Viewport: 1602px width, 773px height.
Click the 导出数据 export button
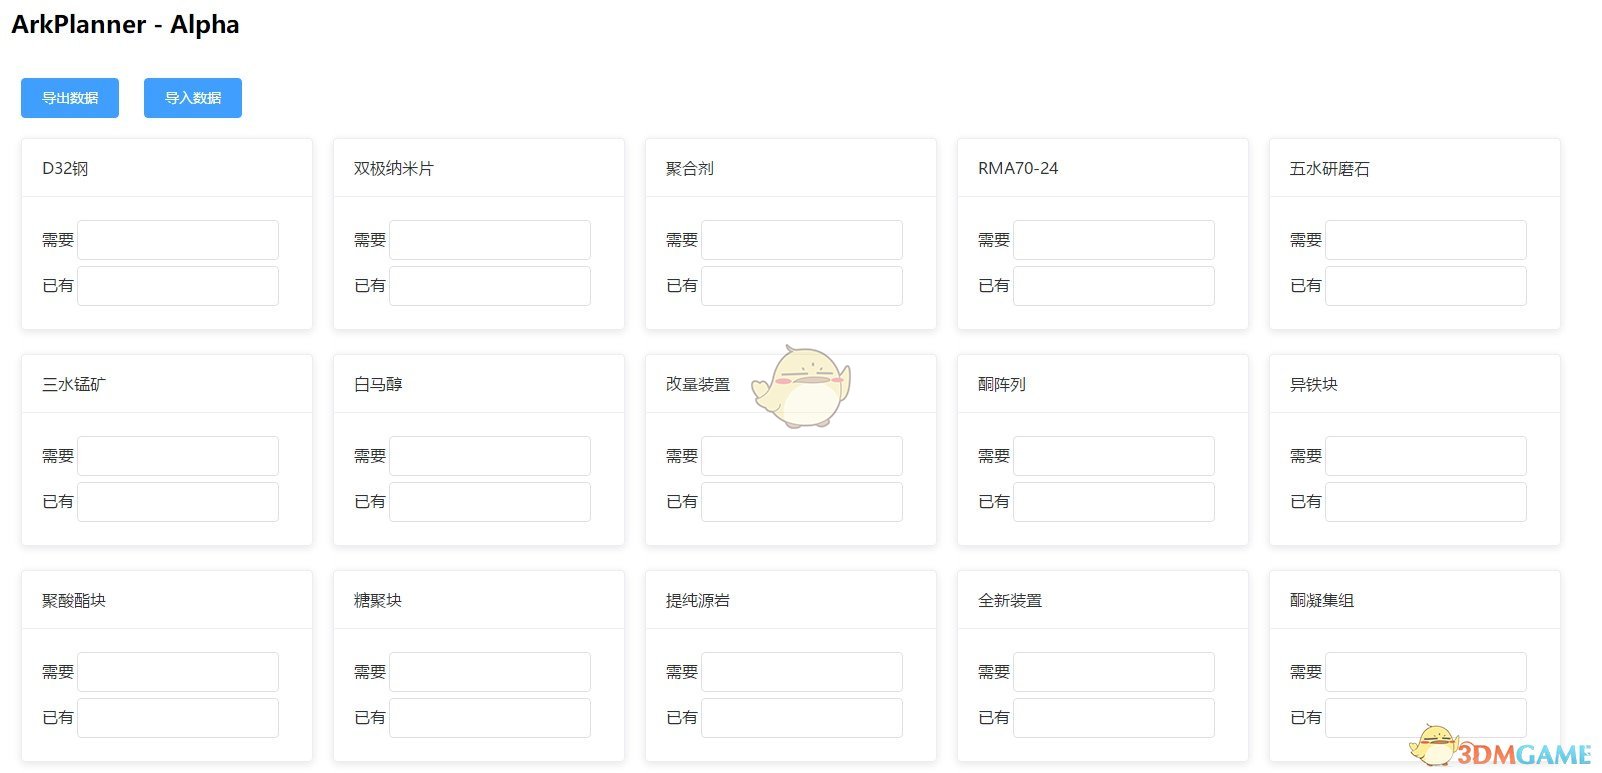pyautogui.click(x=70, y=98)
